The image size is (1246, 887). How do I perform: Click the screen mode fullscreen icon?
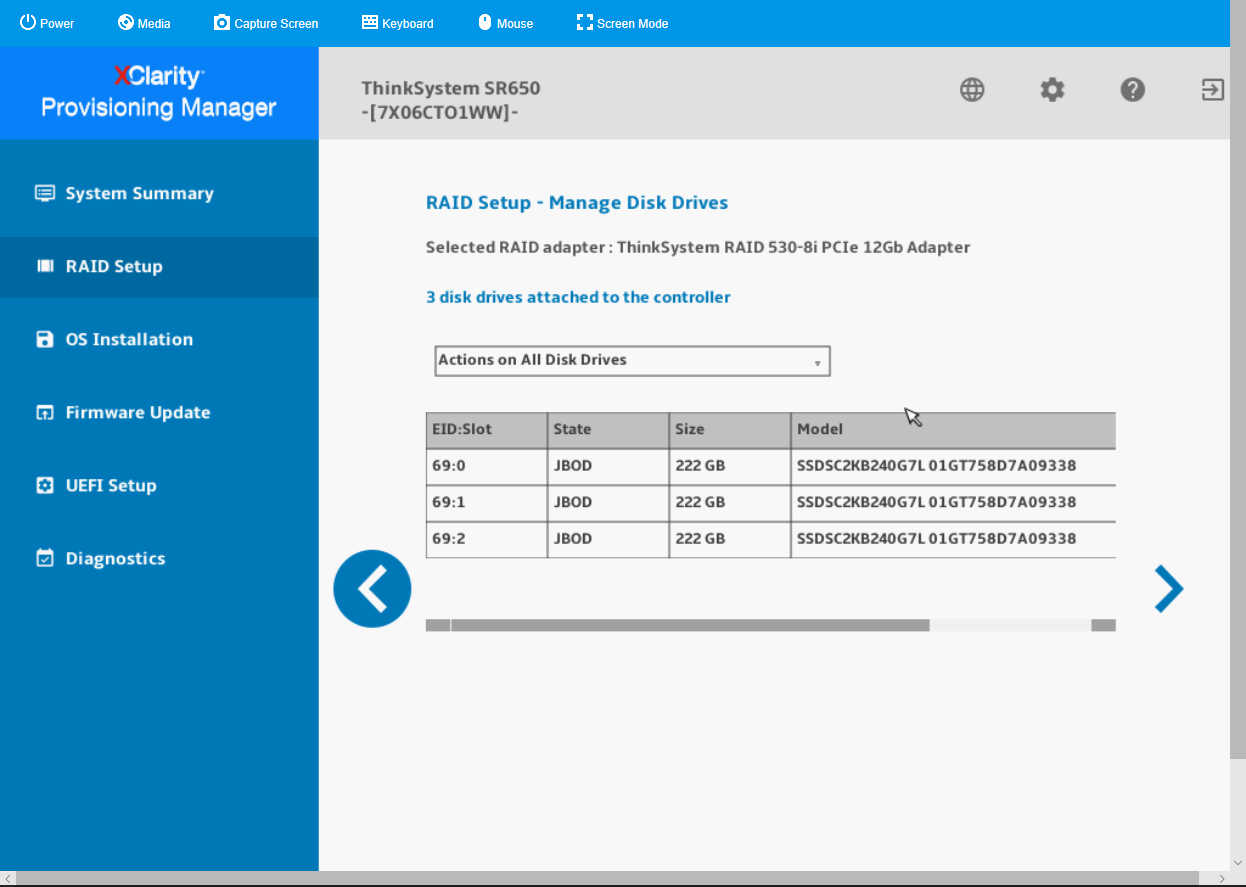click(585, 22)
